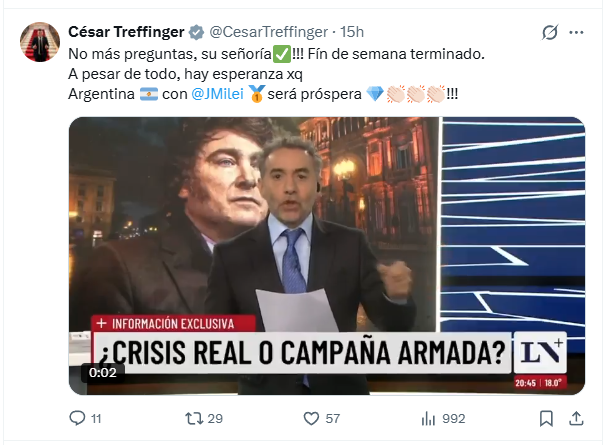Like the tweet with heart icon
This screenshot has width=608, height=445.
pos(311,418)
